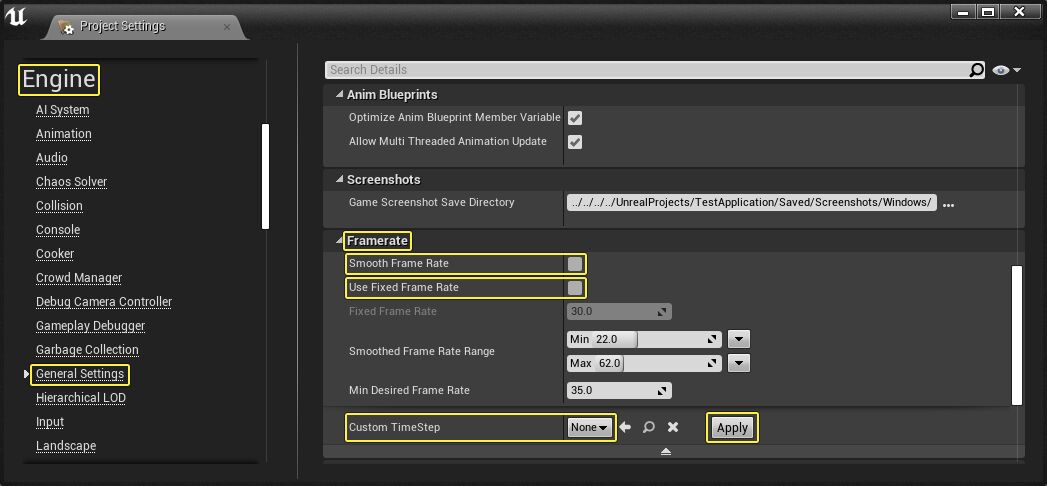Image resolution: width=1047 pixels, height=486 pixels.
Task: Open the Max range type dropdown arrow
Action: tap(738, 363)
